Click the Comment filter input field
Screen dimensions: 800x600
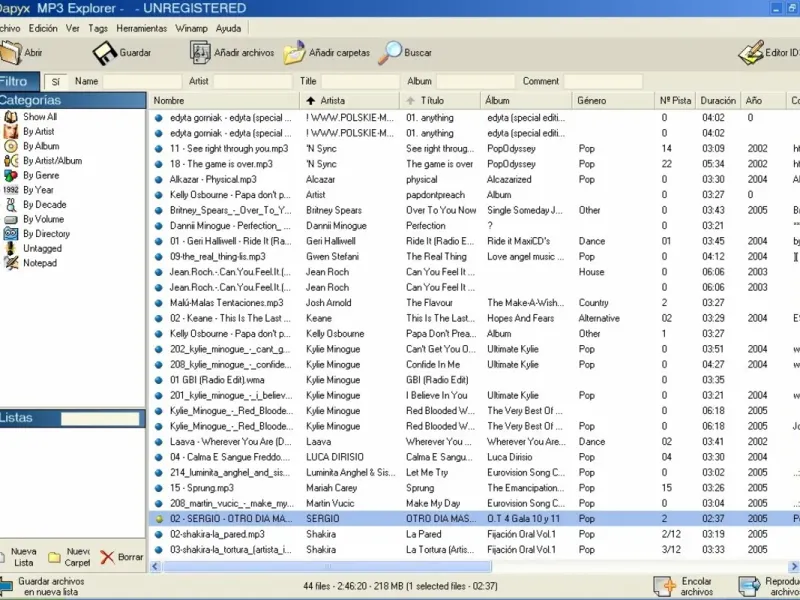tap(603, 82)
